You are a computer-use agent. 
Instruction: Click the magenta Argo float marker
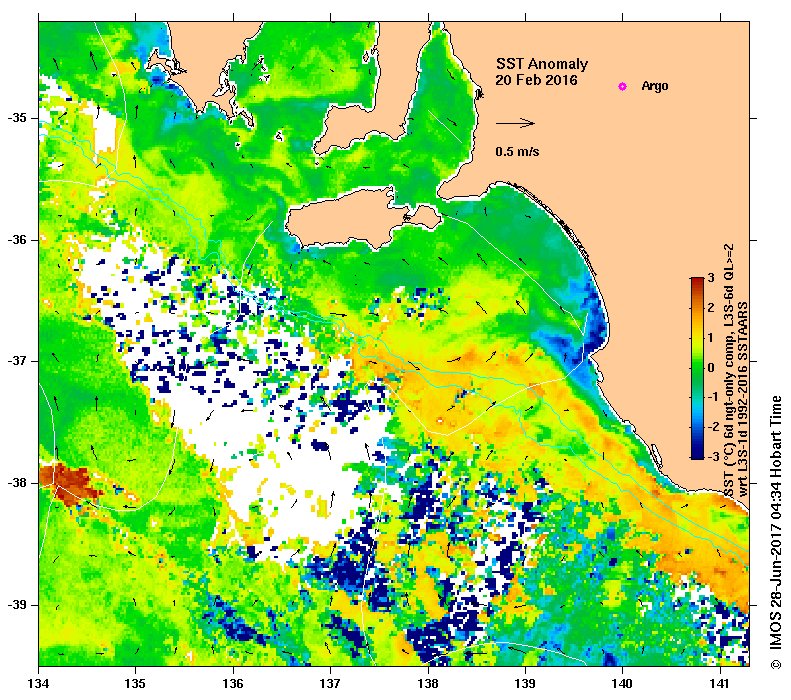(622, 87)
